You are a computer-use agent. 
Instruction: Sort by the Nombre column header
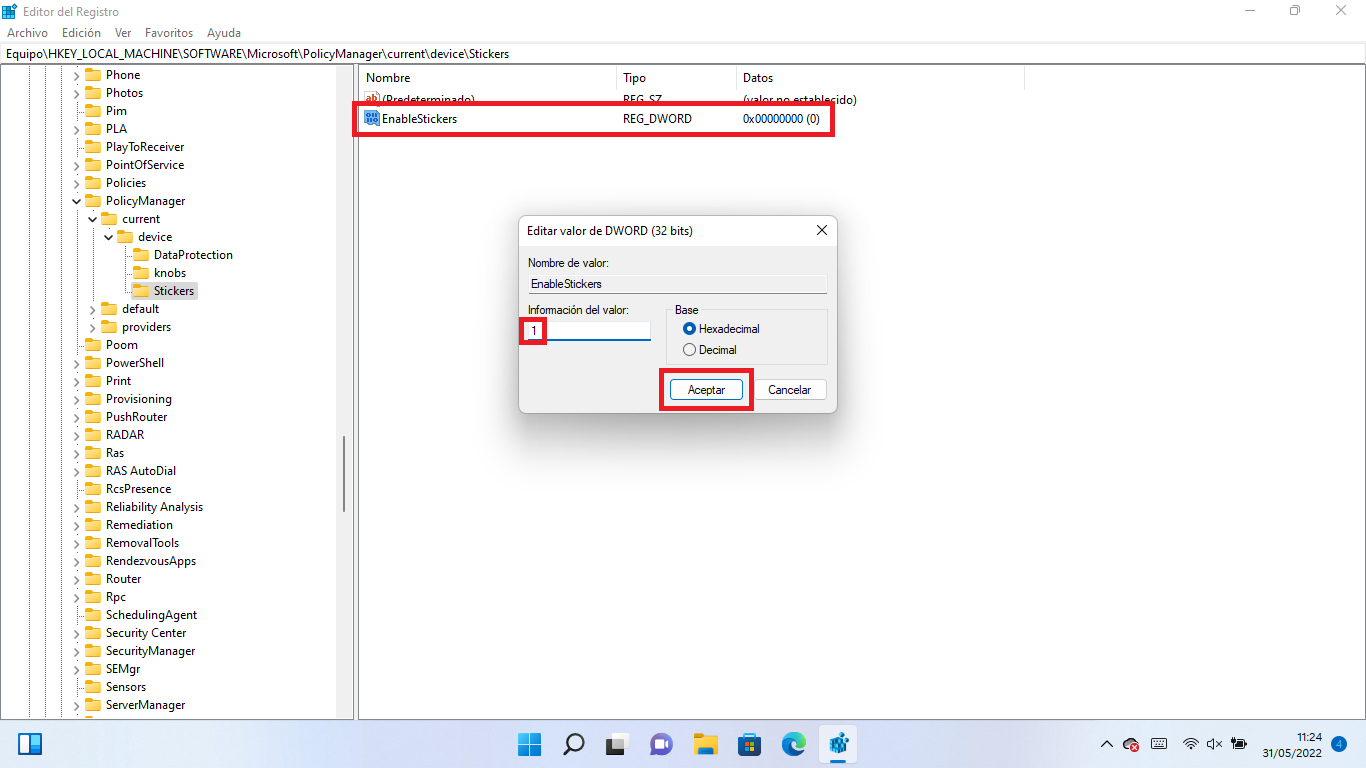click(x=487, y=78)
